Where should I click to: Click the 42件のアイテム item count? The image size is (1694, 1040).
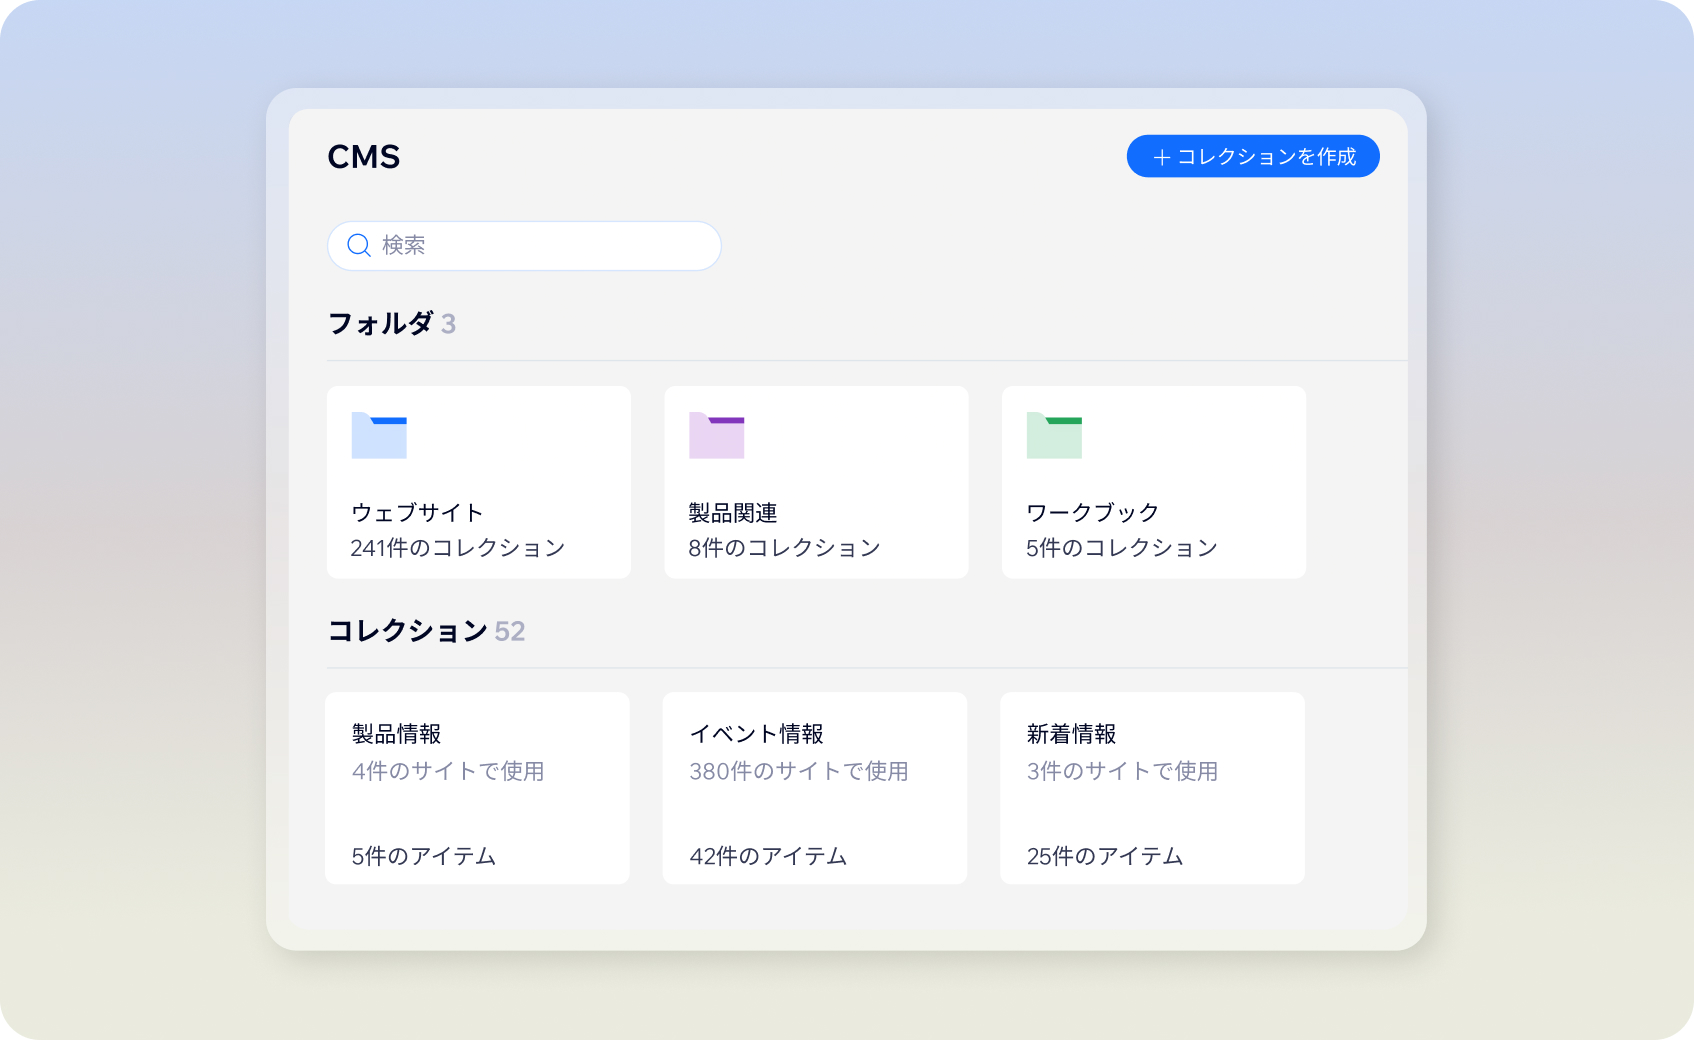(x=768, y=856)
